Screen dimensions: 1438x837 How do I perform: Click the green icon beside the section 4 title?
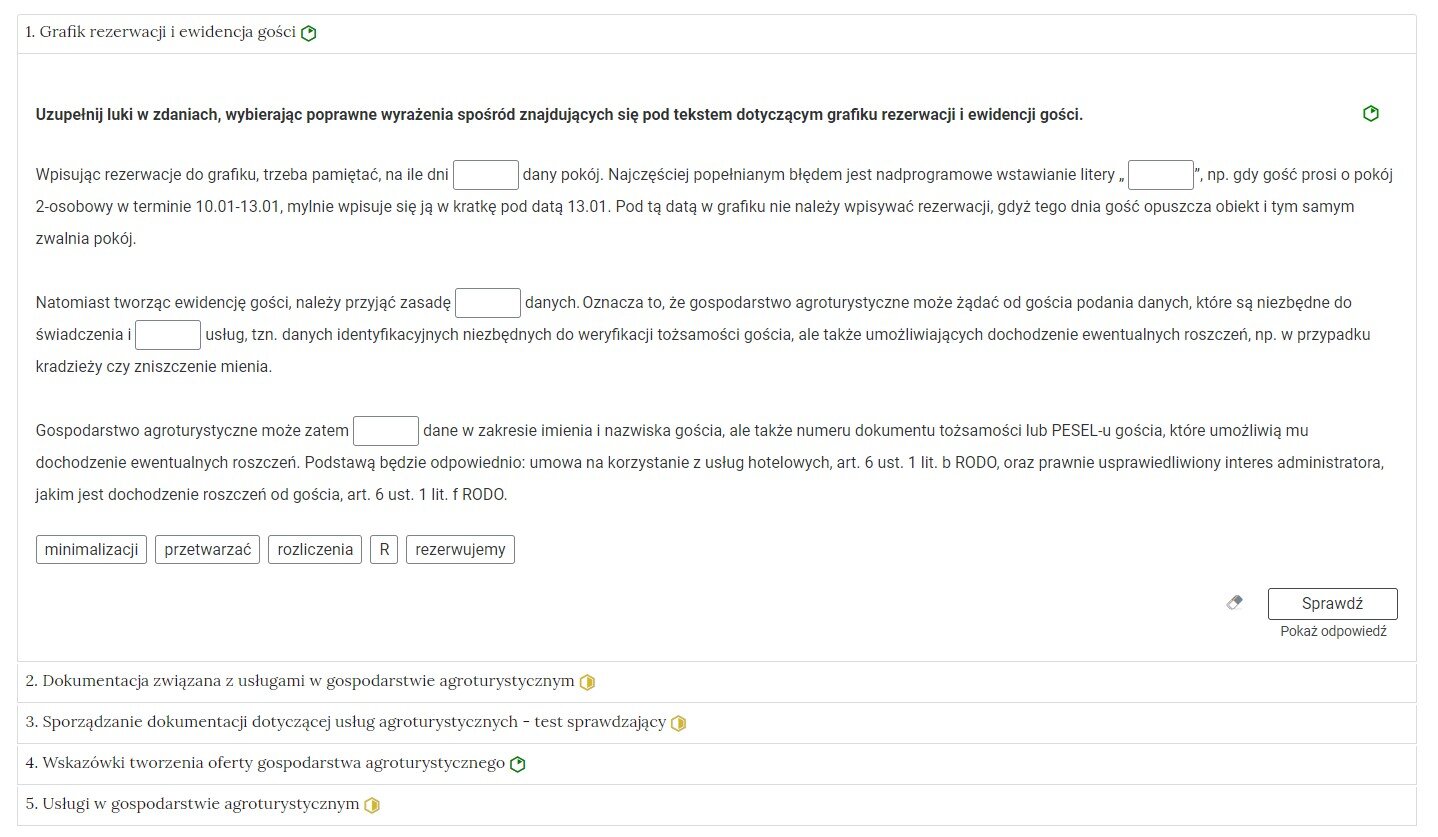coord(518,764)
